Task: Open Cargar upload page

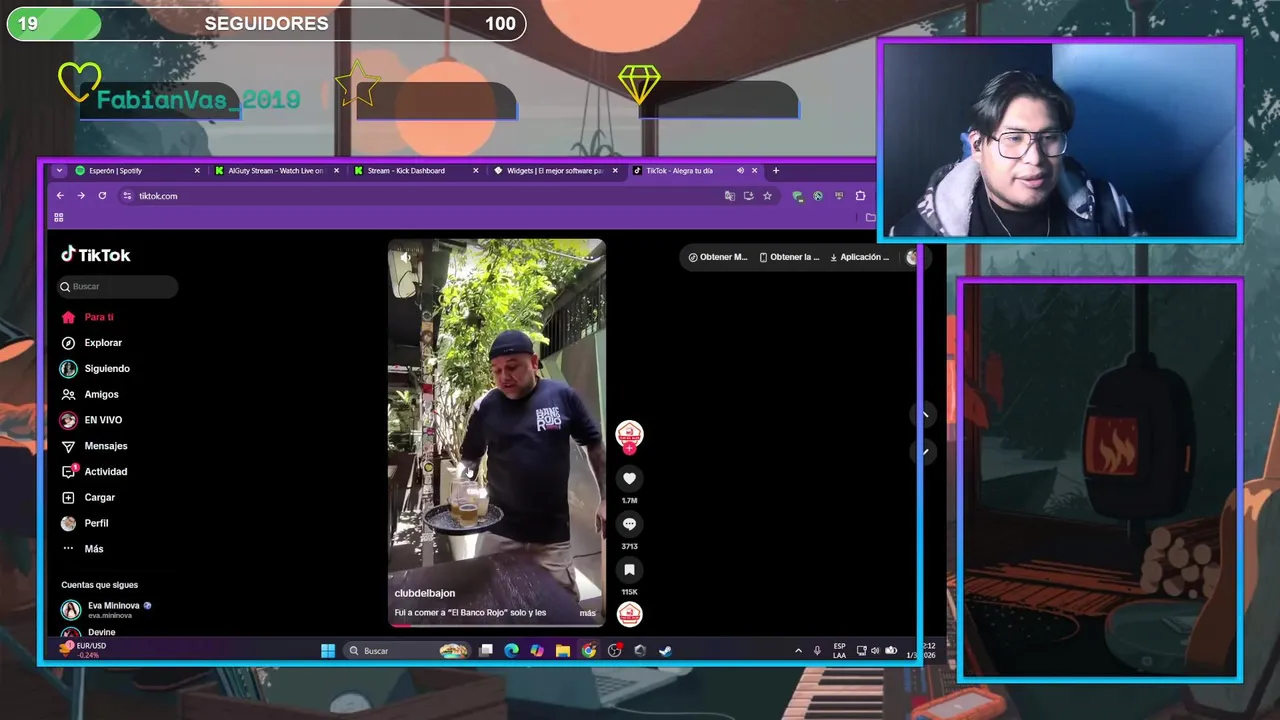Action: (88, 498)
